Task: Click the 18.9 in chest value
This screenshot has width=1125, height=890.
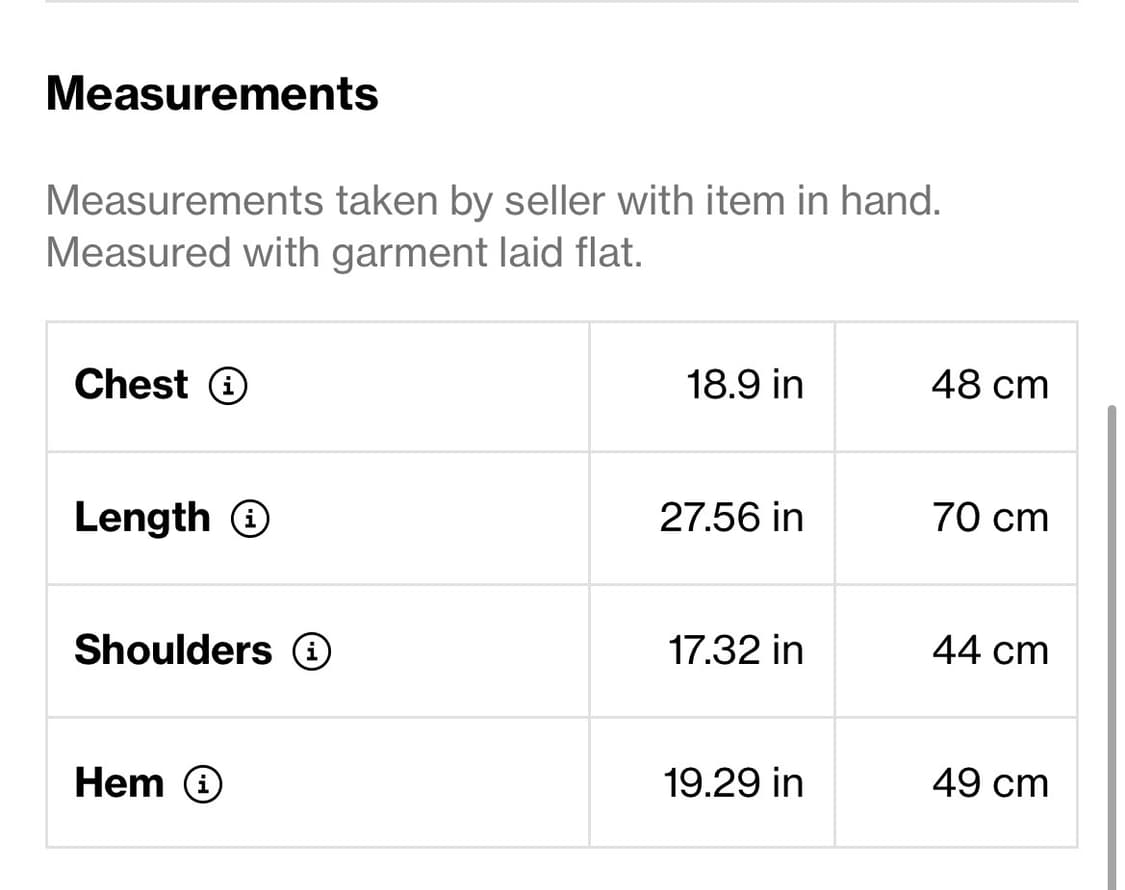Action: [x=744, y=384]
